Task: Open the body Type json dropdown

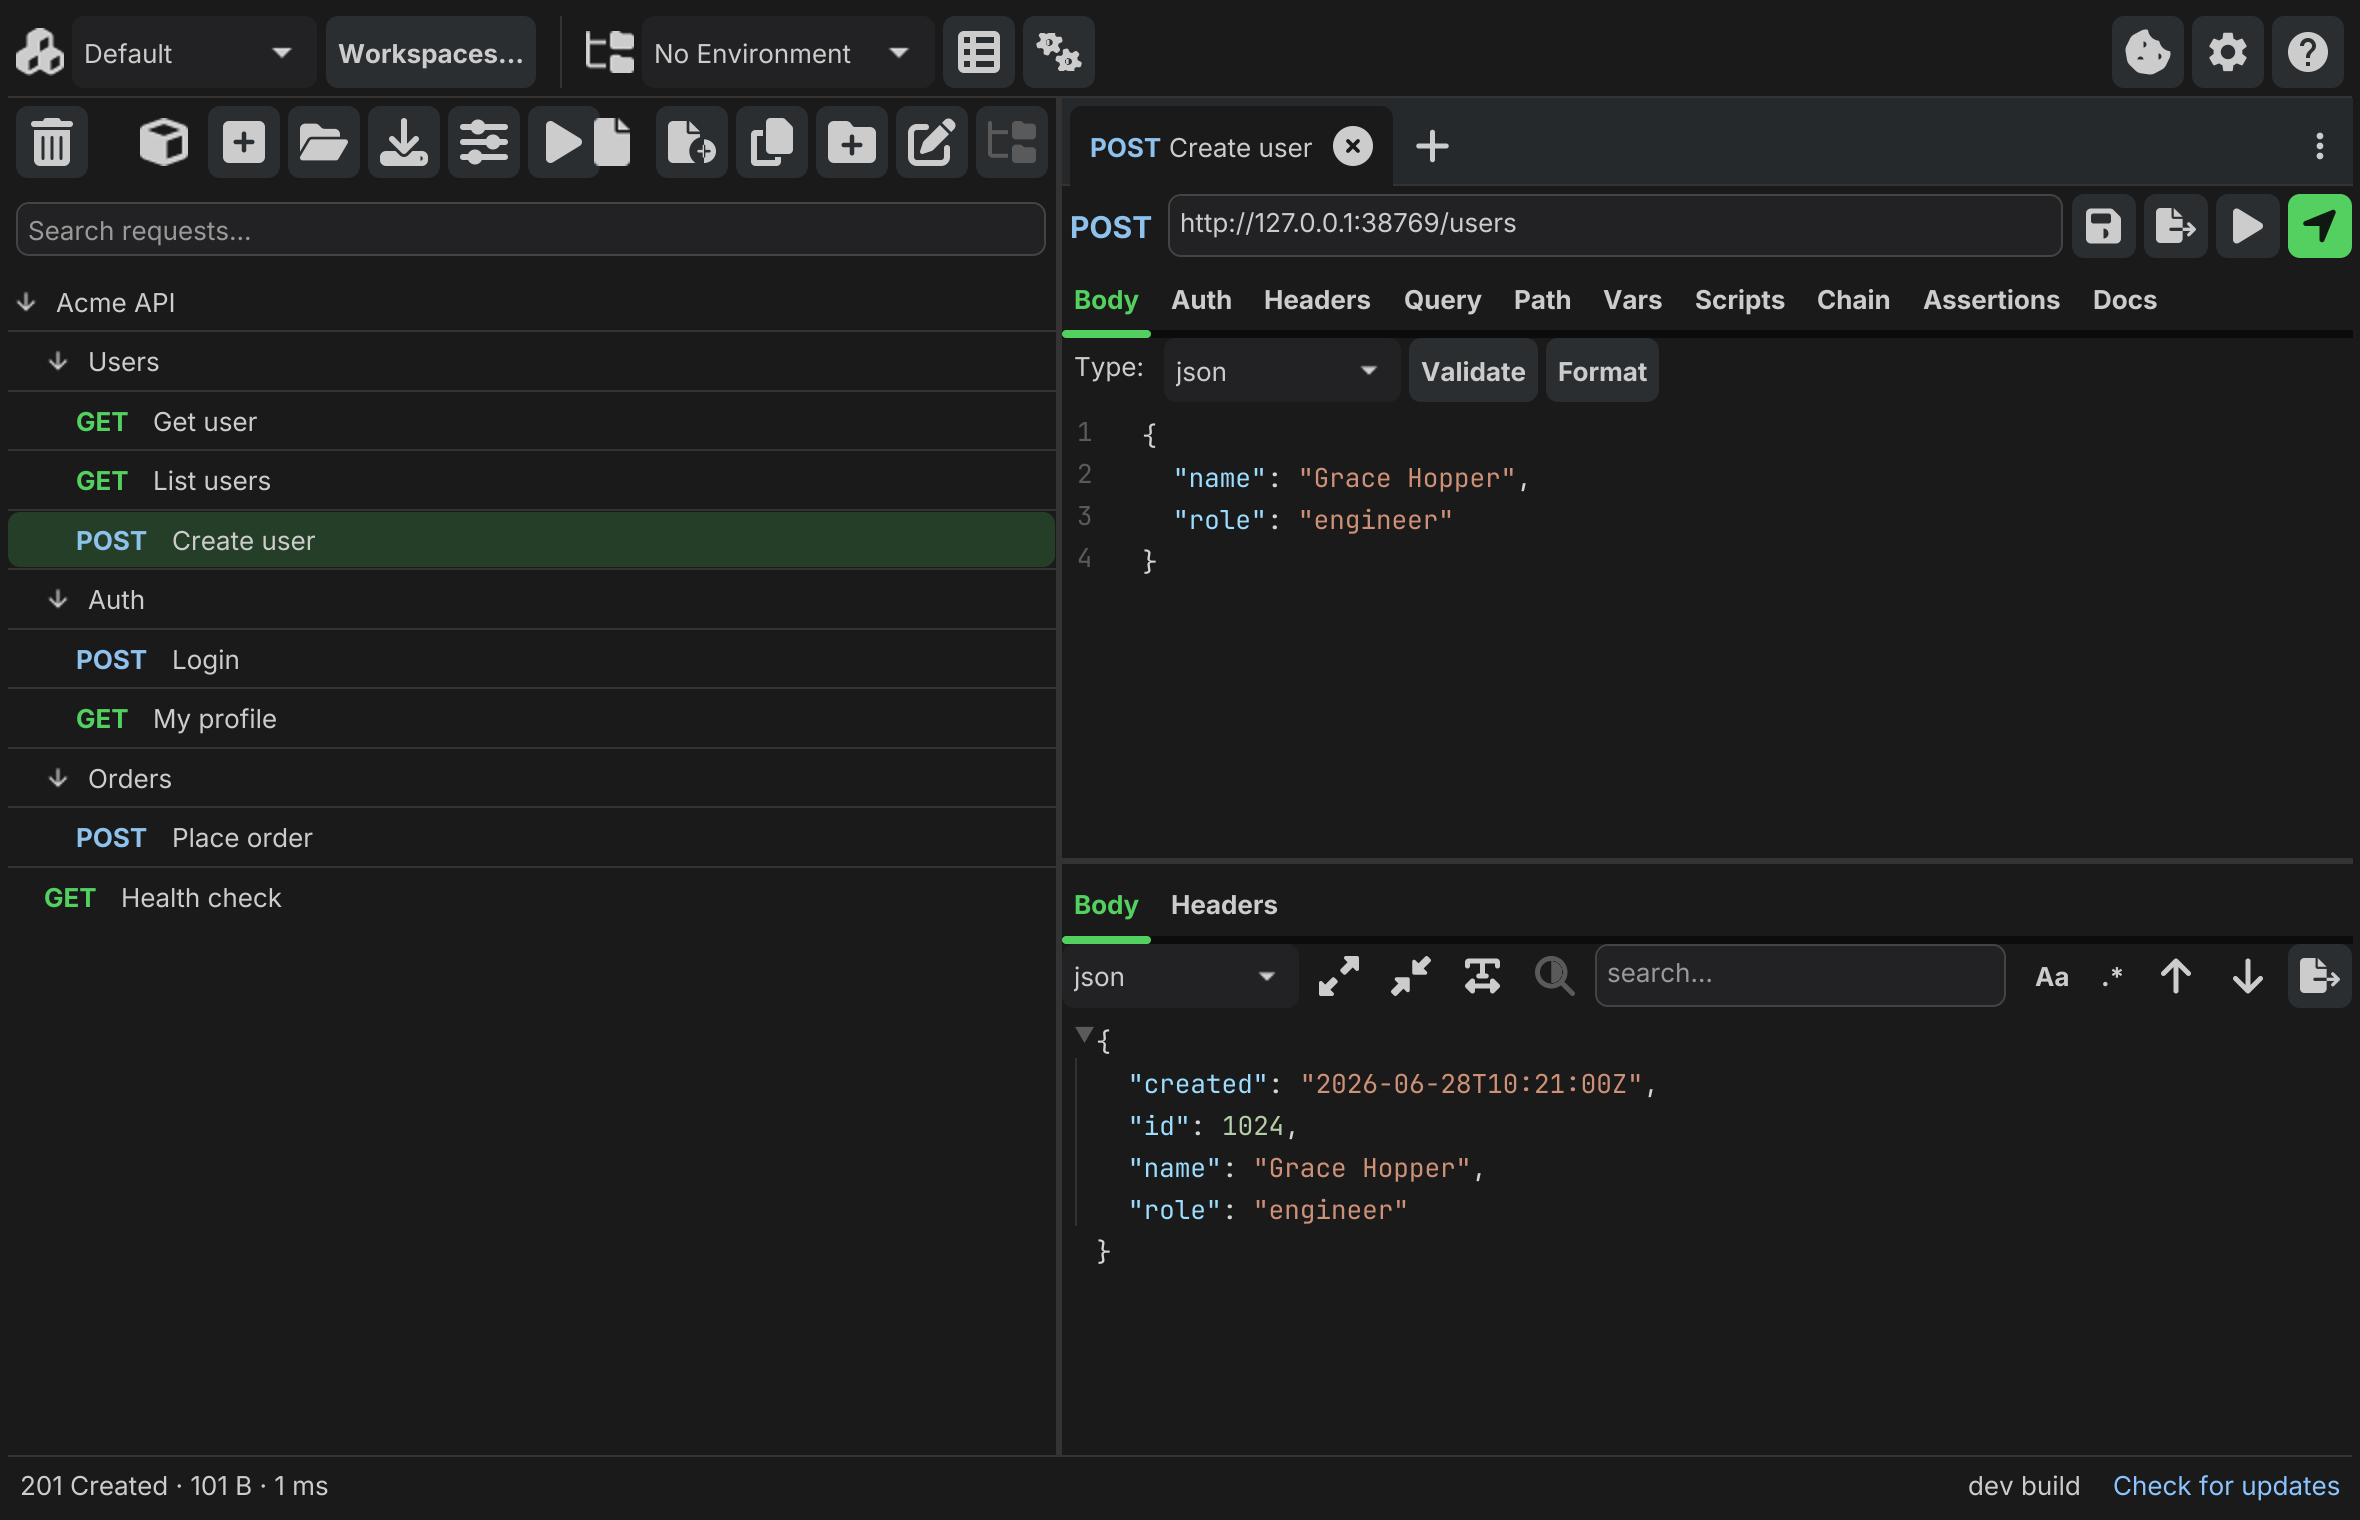Action: coord(1281,371)
